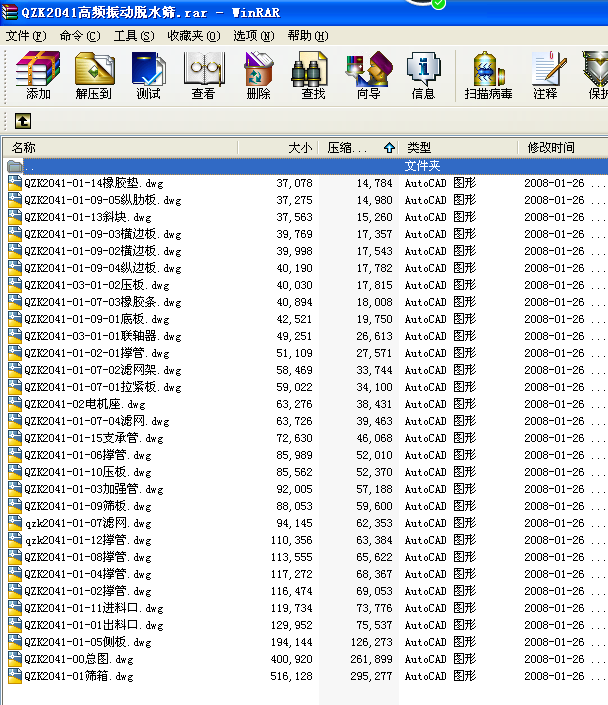Select file QZK2041-01-15支承管.dwg
The width and height of the screenshot is (608, 705).
point(94,438)
